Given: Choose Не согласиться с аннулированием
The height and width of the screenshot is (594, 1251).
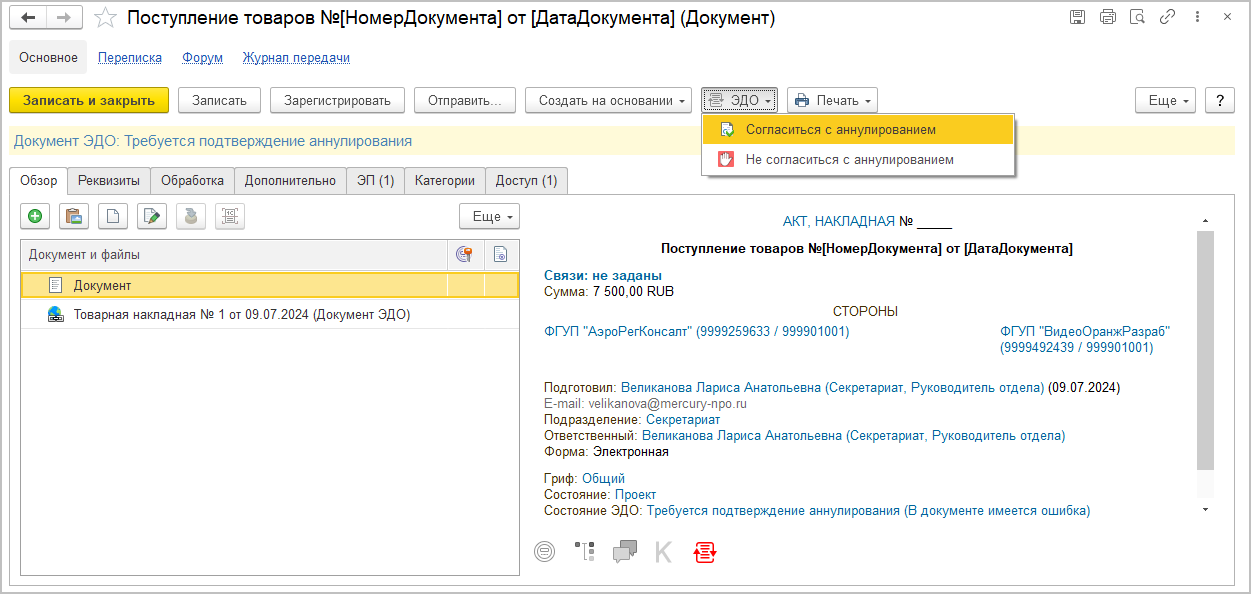Looking at the screenshot, I should [849, 160].
